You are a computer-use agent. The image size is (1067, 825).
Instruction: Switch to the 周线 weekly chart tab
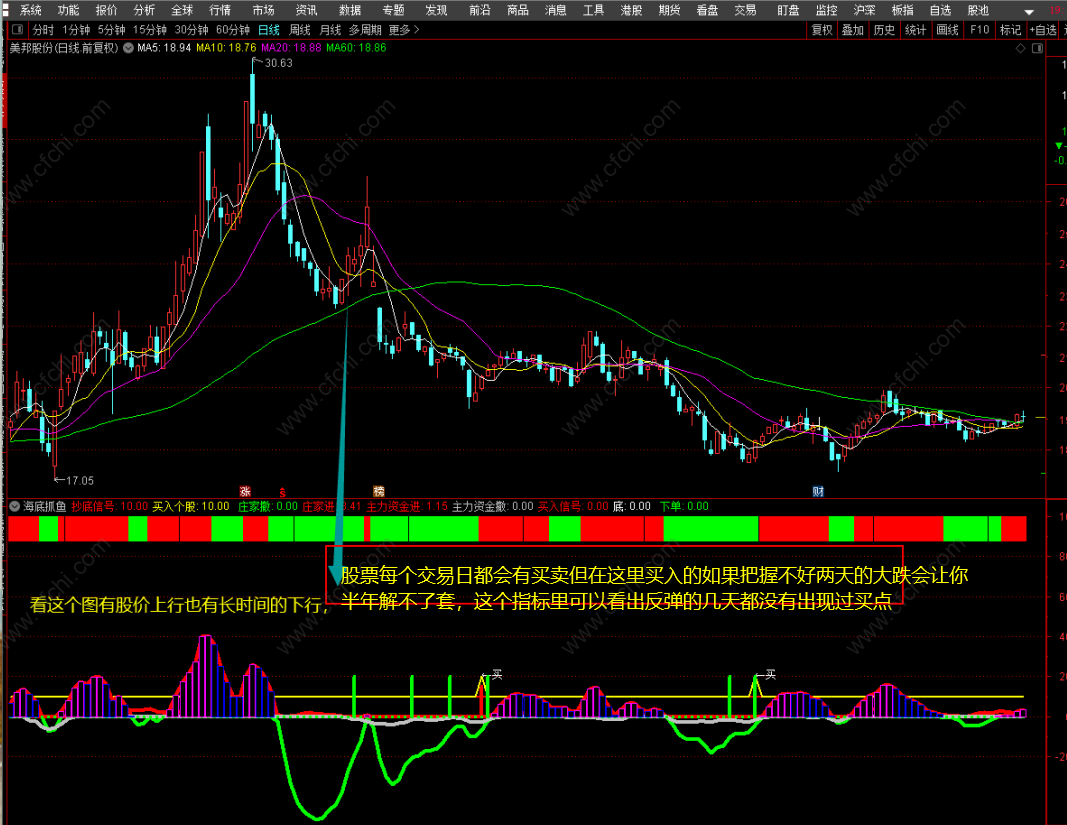coord(300,30)
